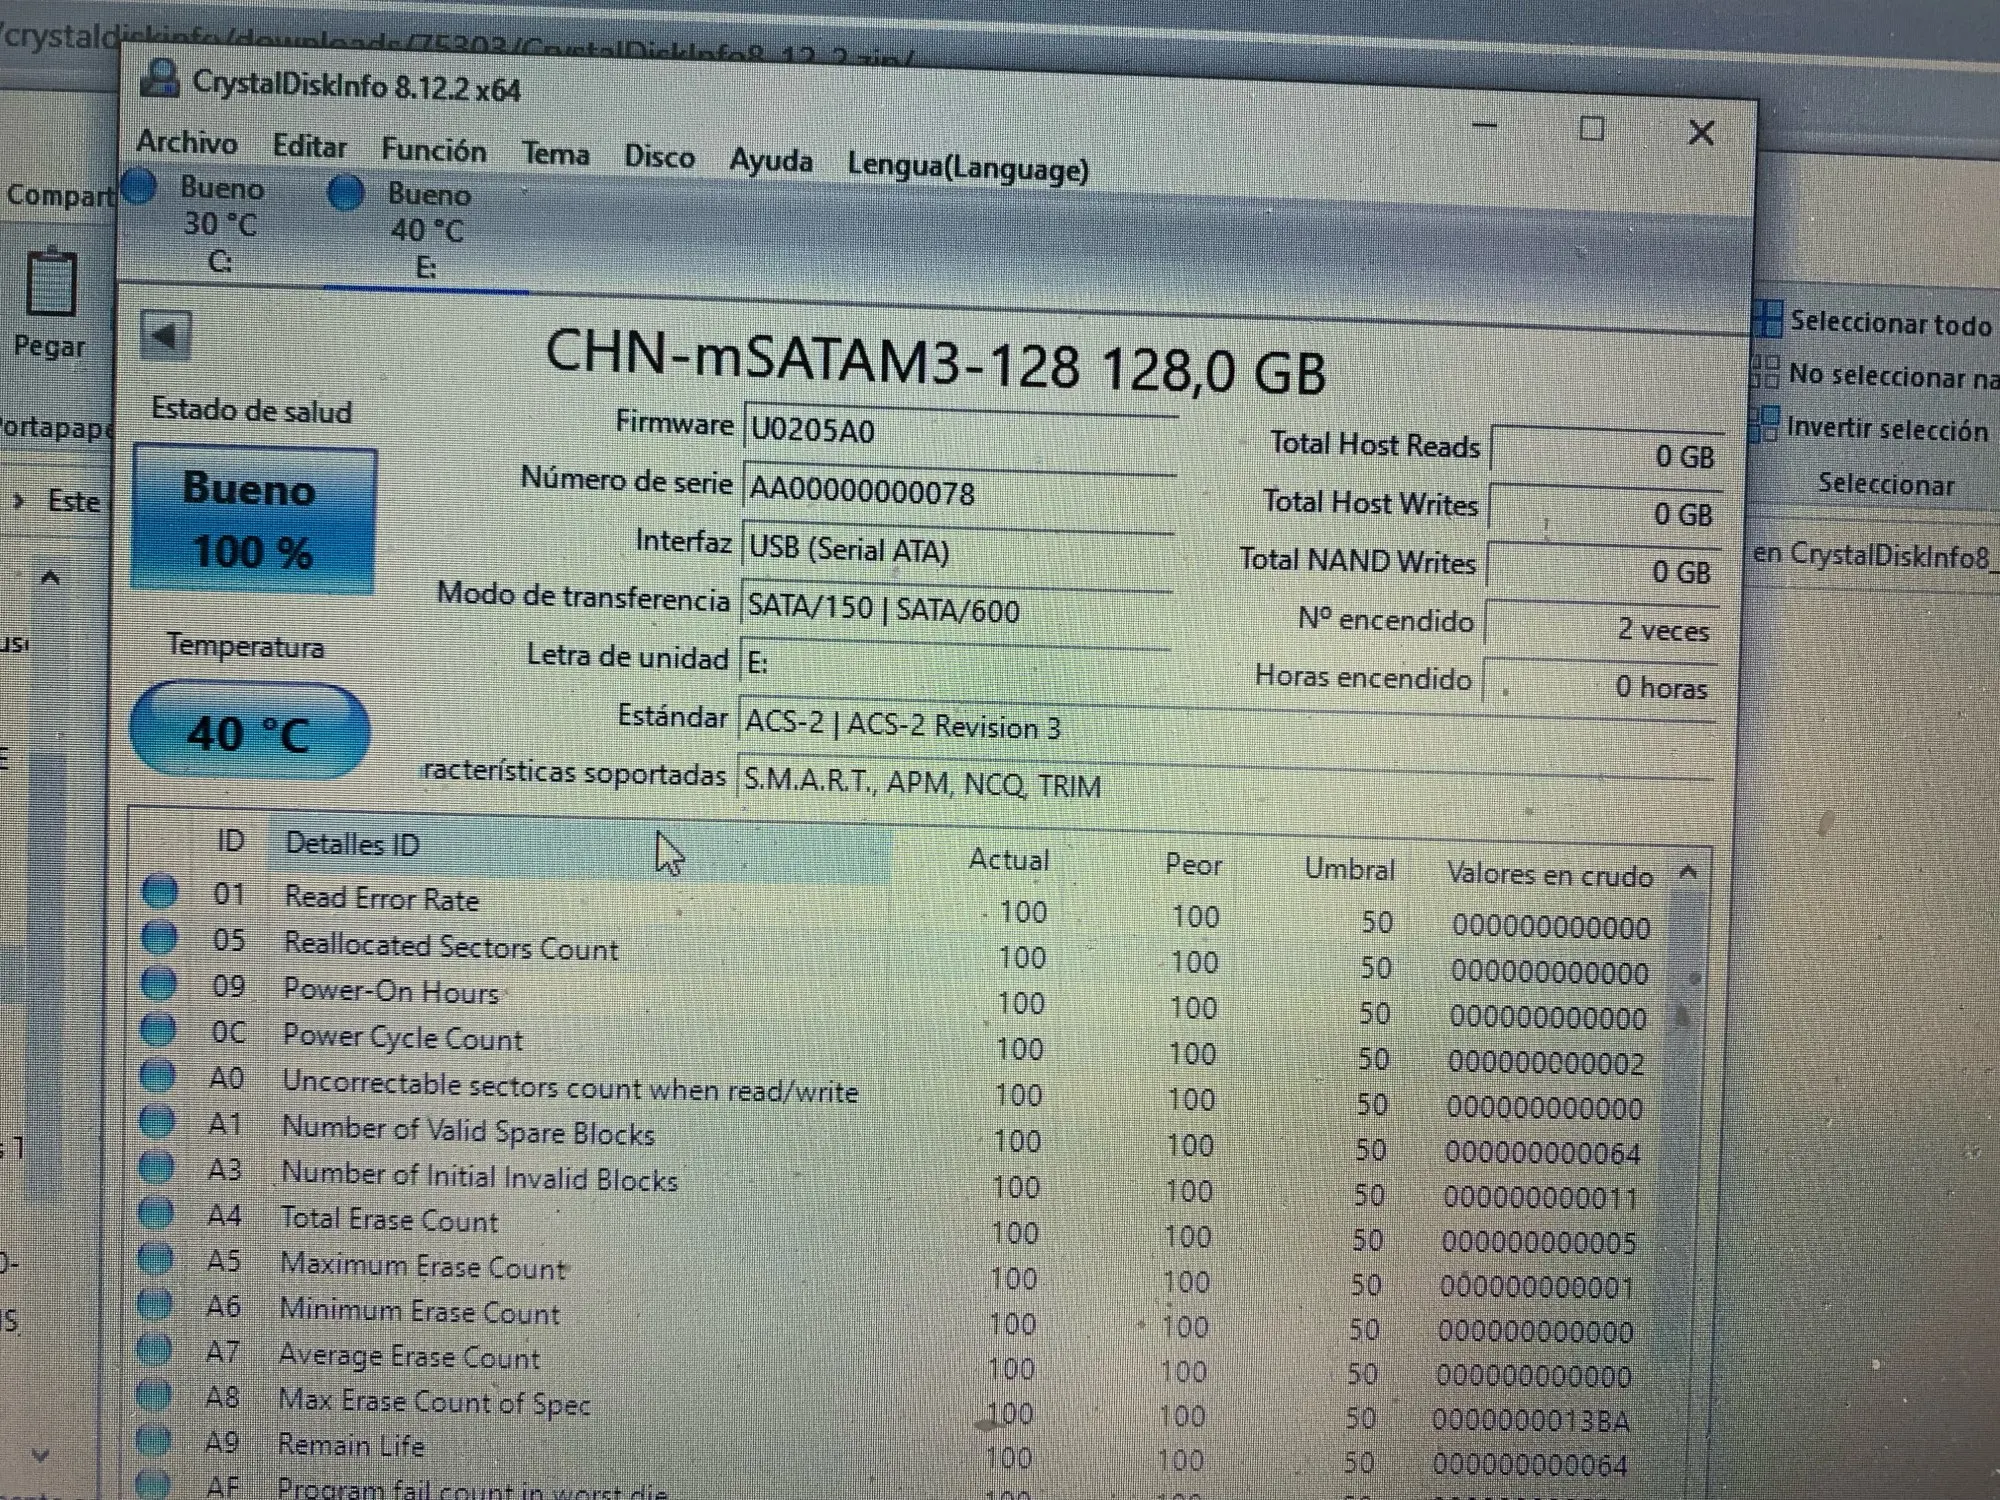
Task: Open the Función menu
Action: [433, 150]
